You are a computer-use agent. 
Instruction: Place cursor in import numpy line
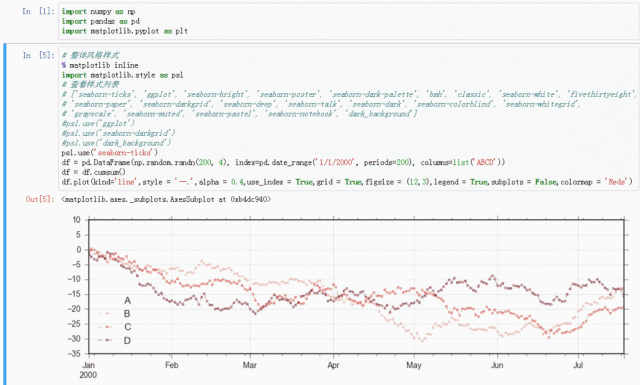(x=98, y=11)
